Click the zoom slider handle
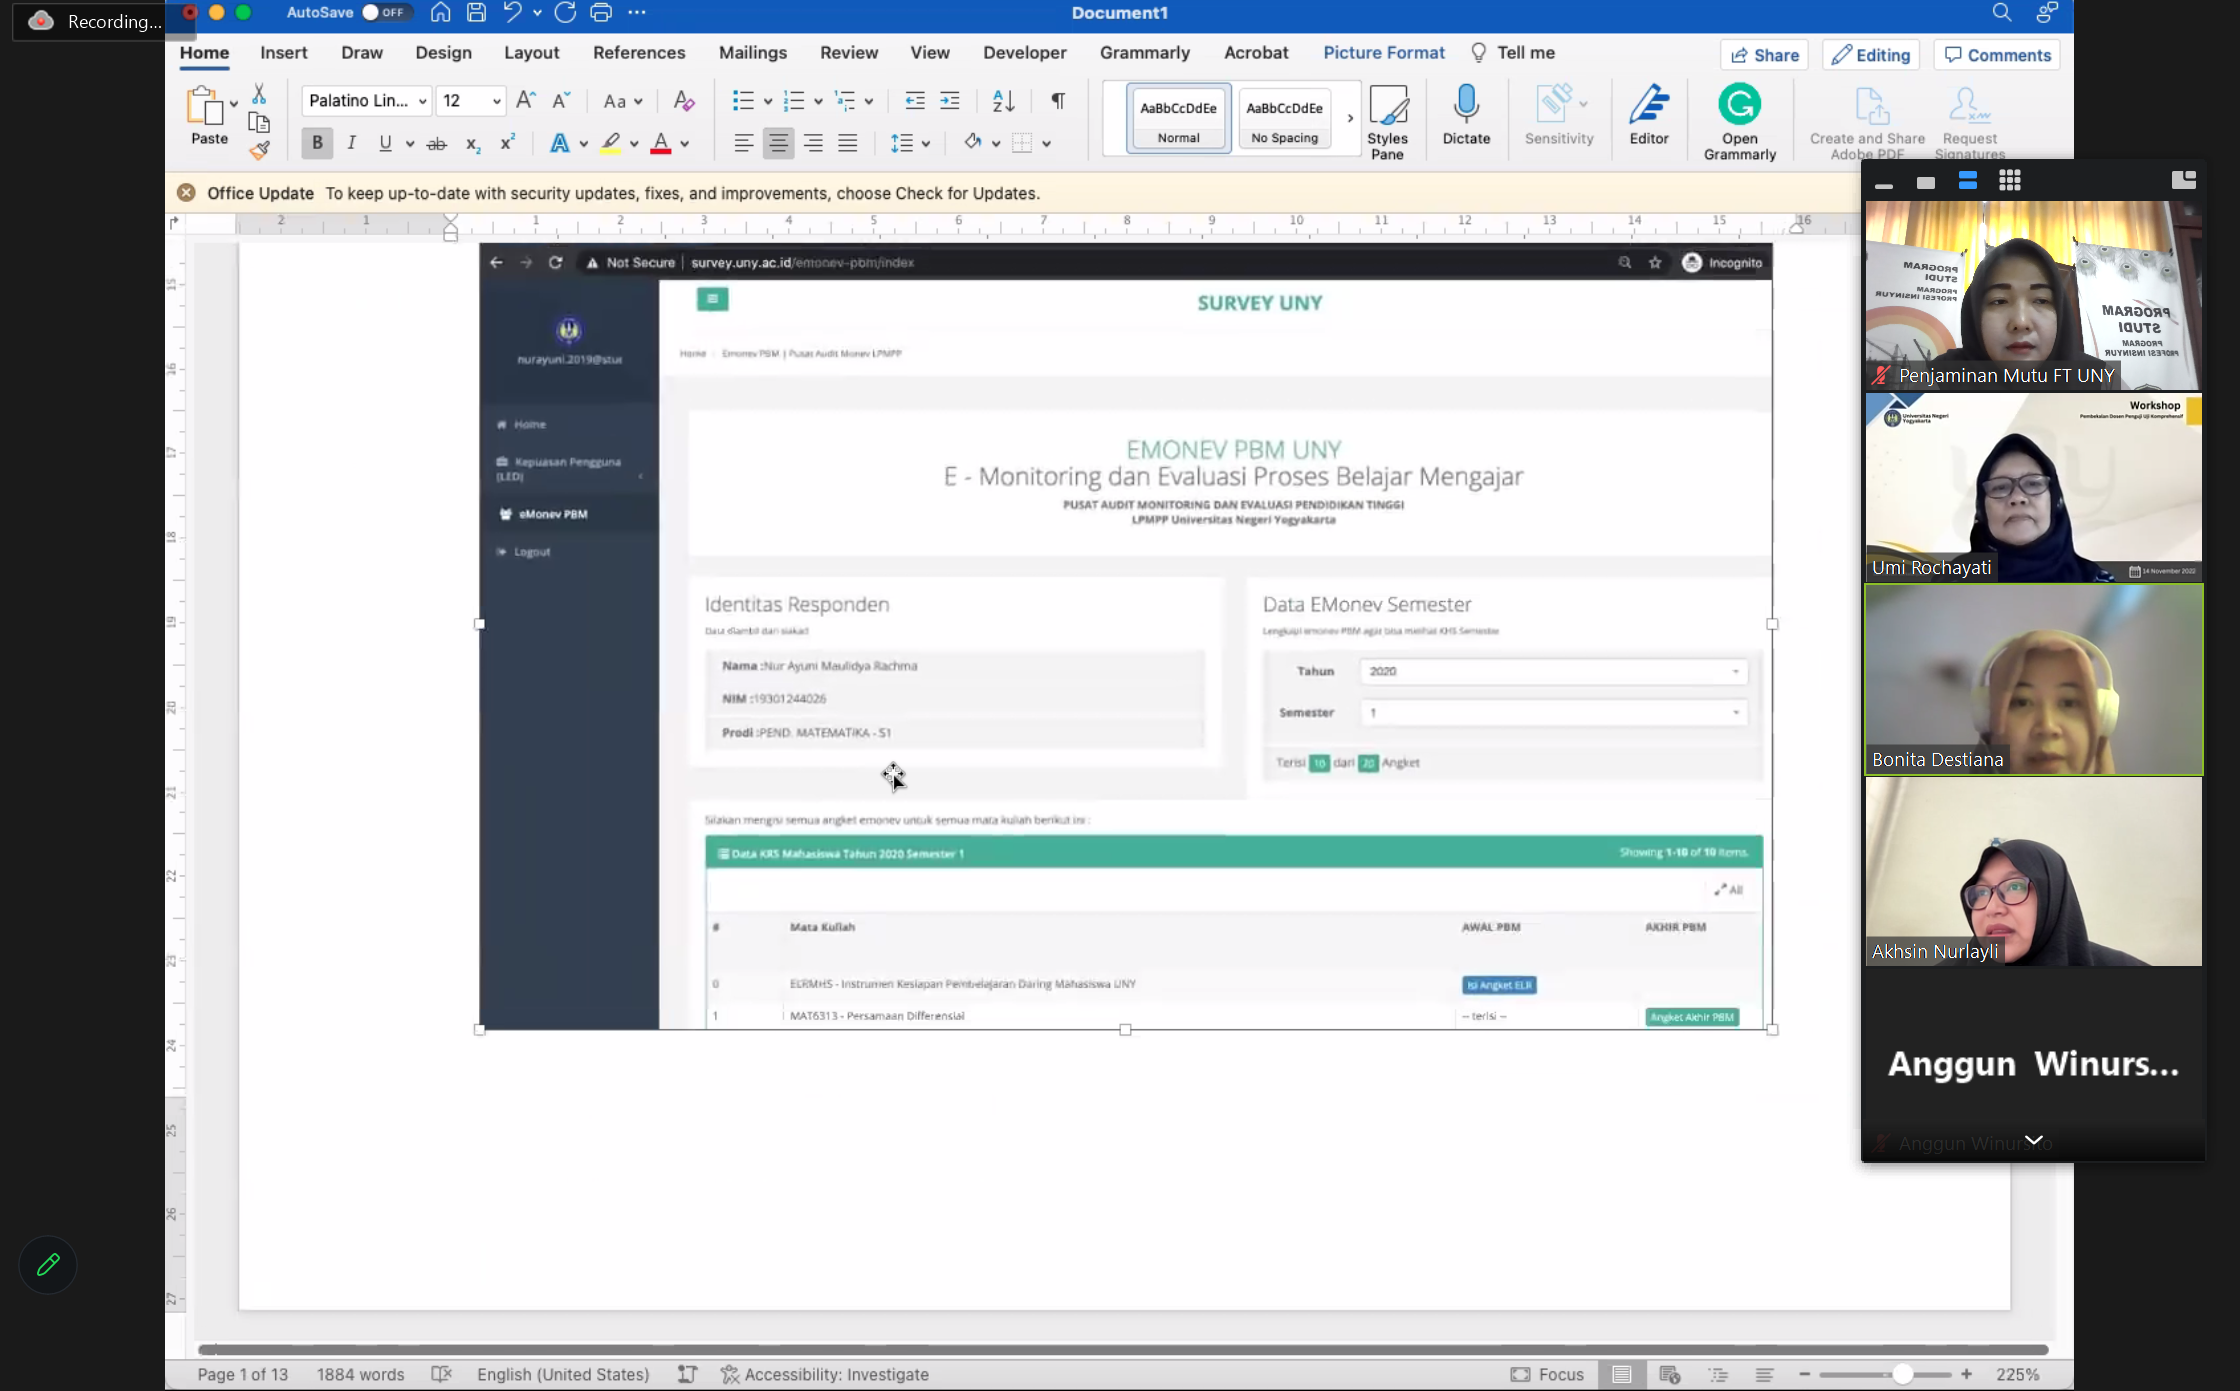2240x1391 pixels. tap(1902, 1374)
